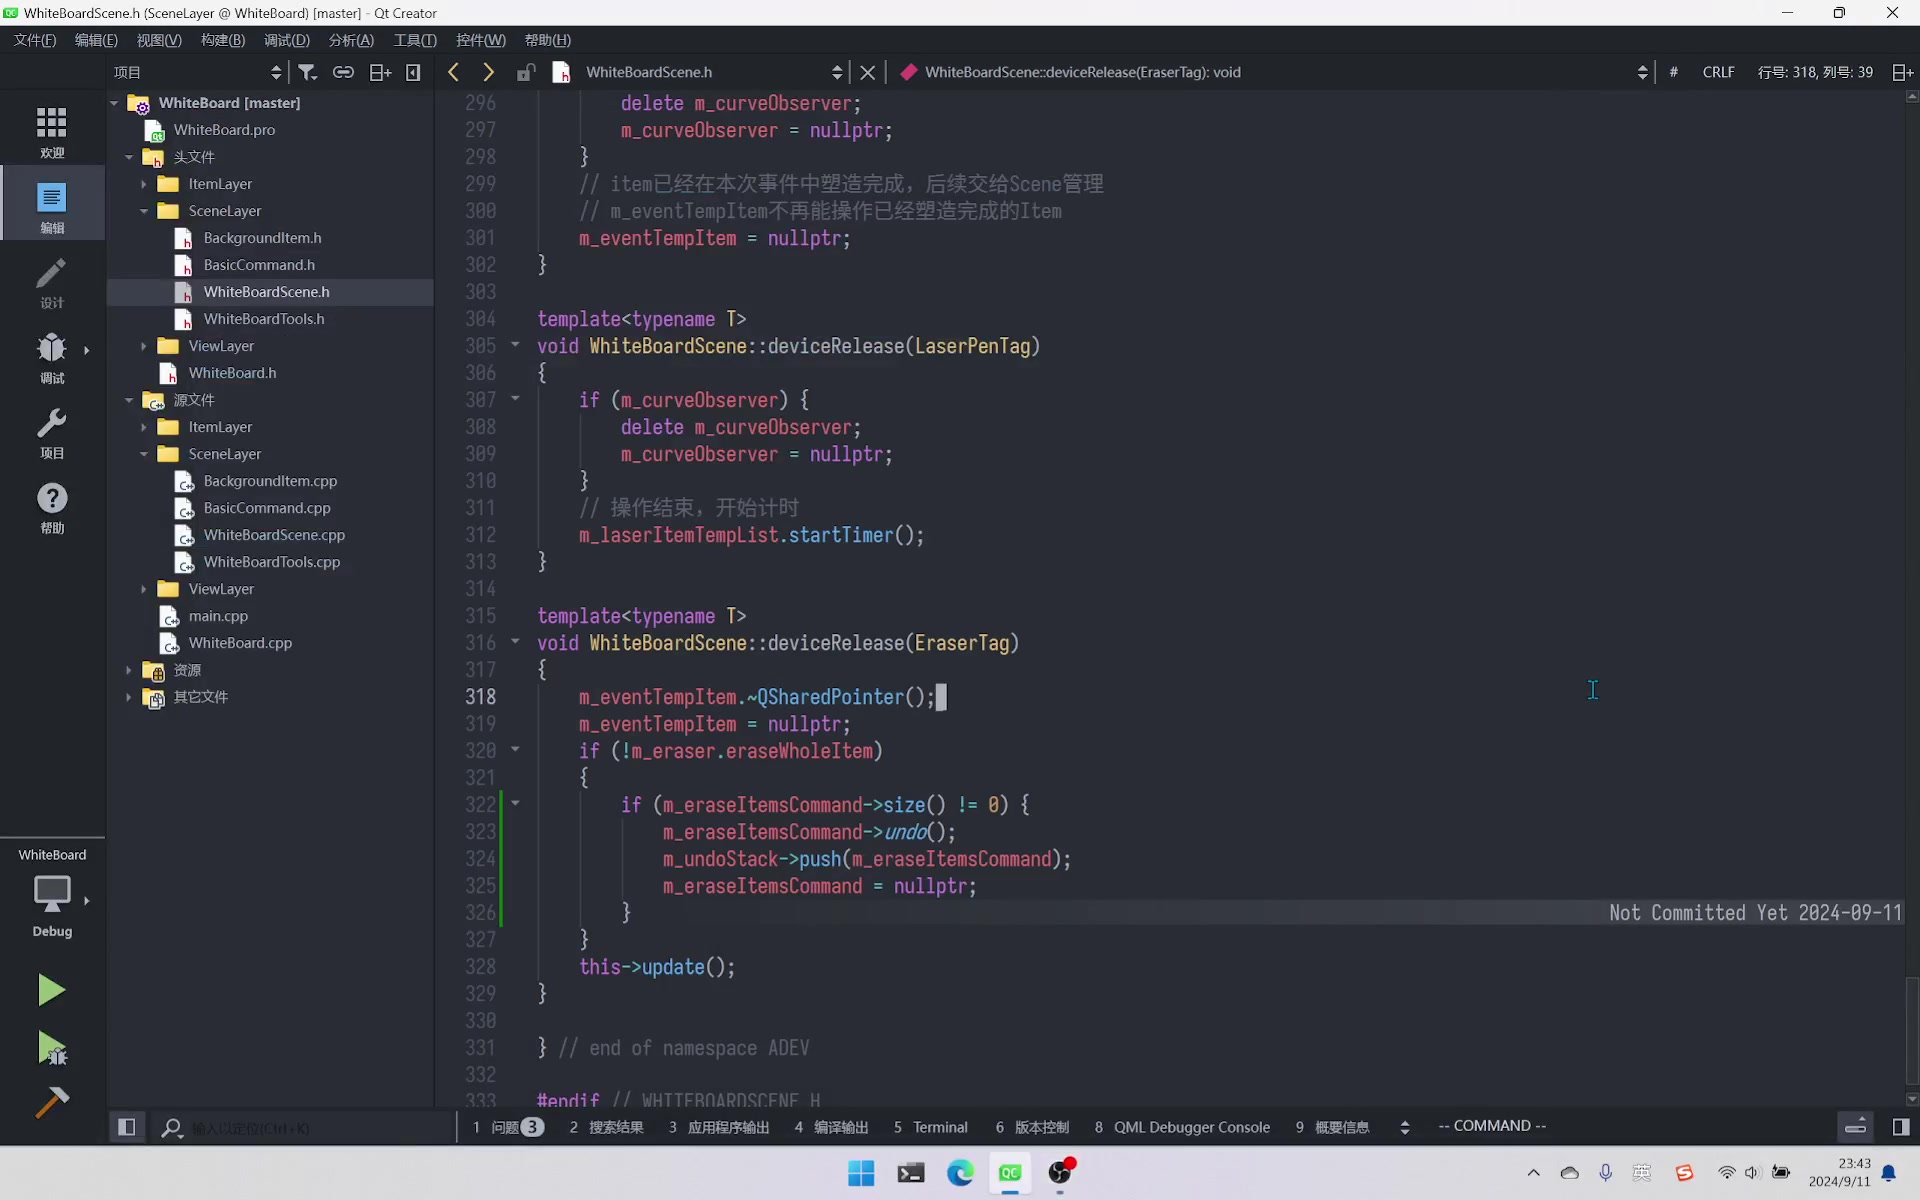Image resolution: width=1920 pixels, height=1200 pixels.
Task: Open the 构建(B) menu
Action: pyautogui.click(x=222, y=40)
